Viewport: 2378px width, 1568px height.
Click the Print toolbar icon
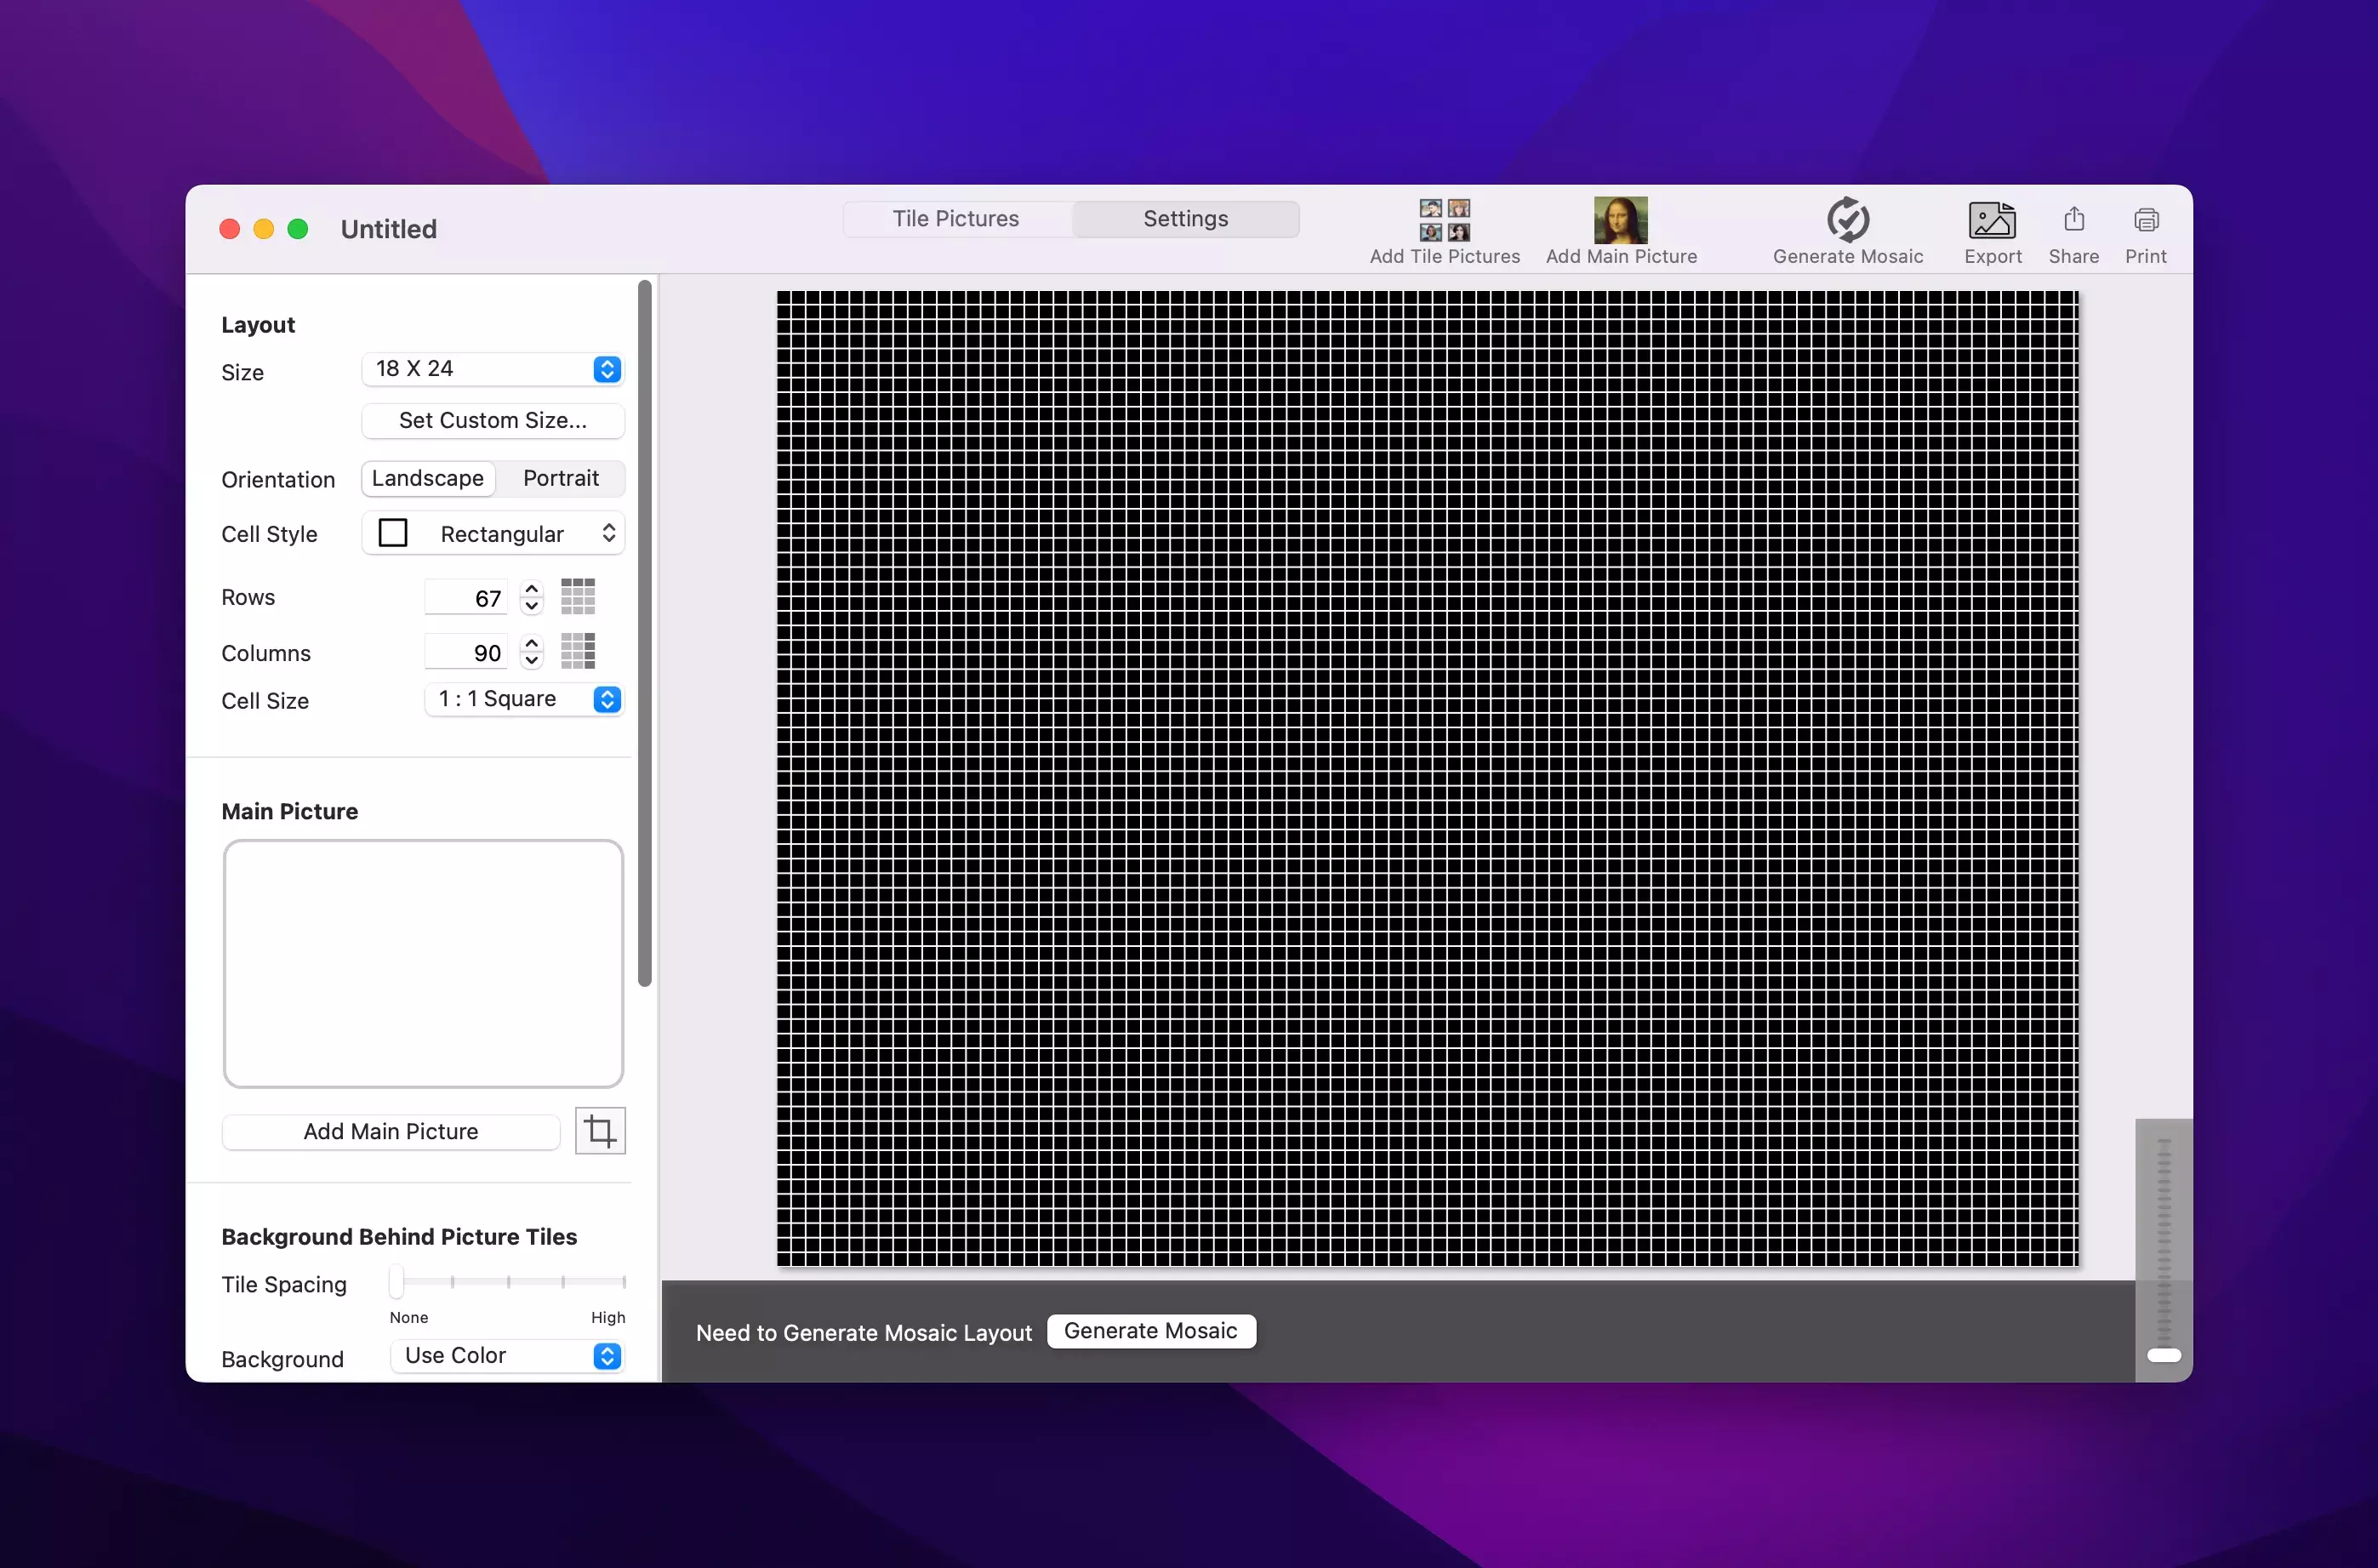coord(2145,220)
